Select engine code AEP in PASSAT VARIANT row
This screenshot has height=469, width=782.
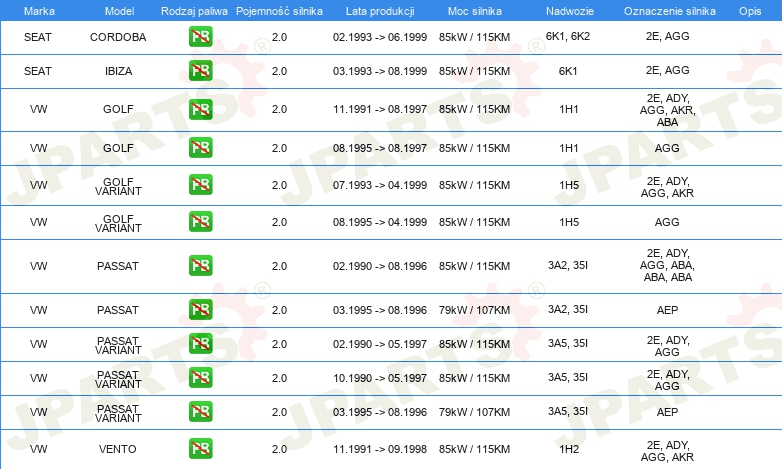point(667,412)
